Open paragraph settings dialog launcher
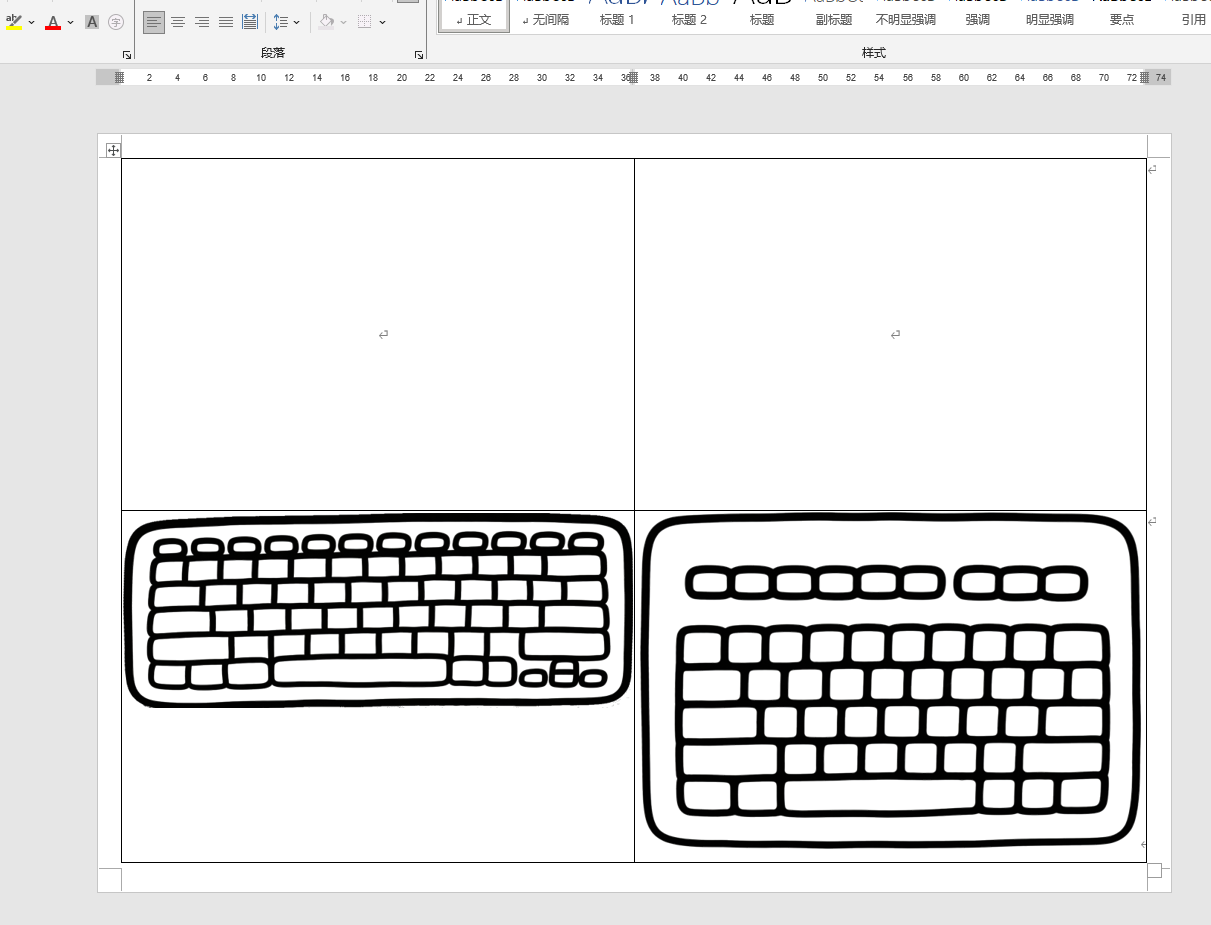1211x925 pixels. point(419,55)
